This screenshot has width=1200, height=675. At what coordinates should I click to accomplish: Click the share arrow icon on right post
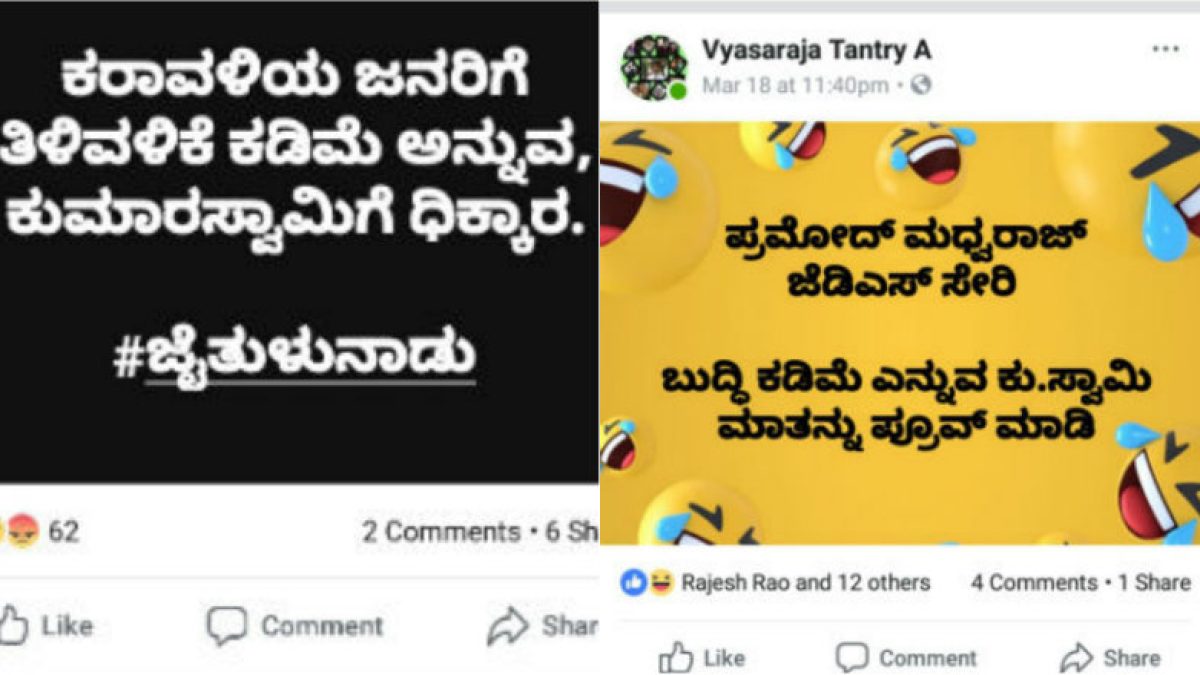(1077, 658)
